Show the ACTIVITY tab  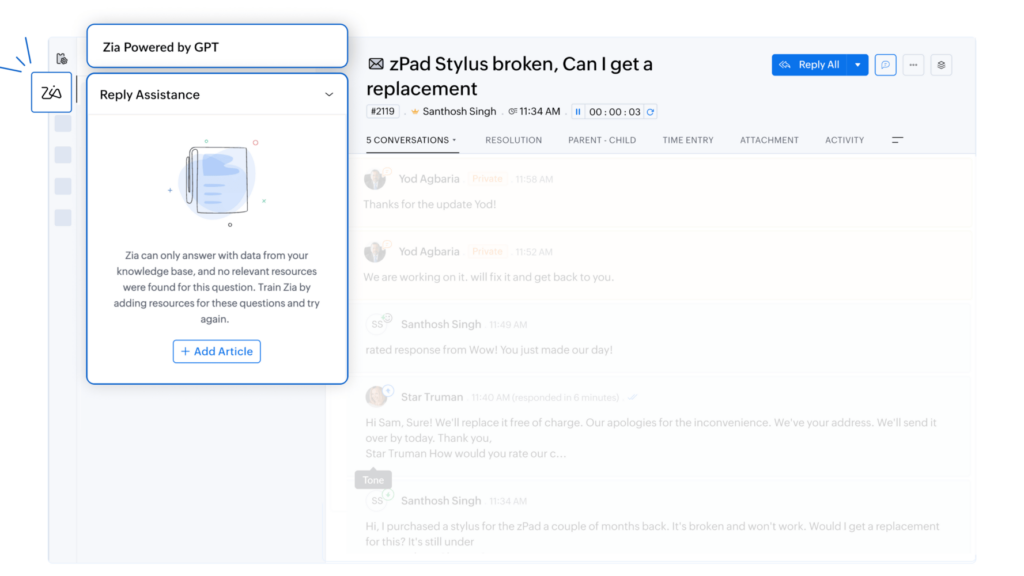(844, 140)
